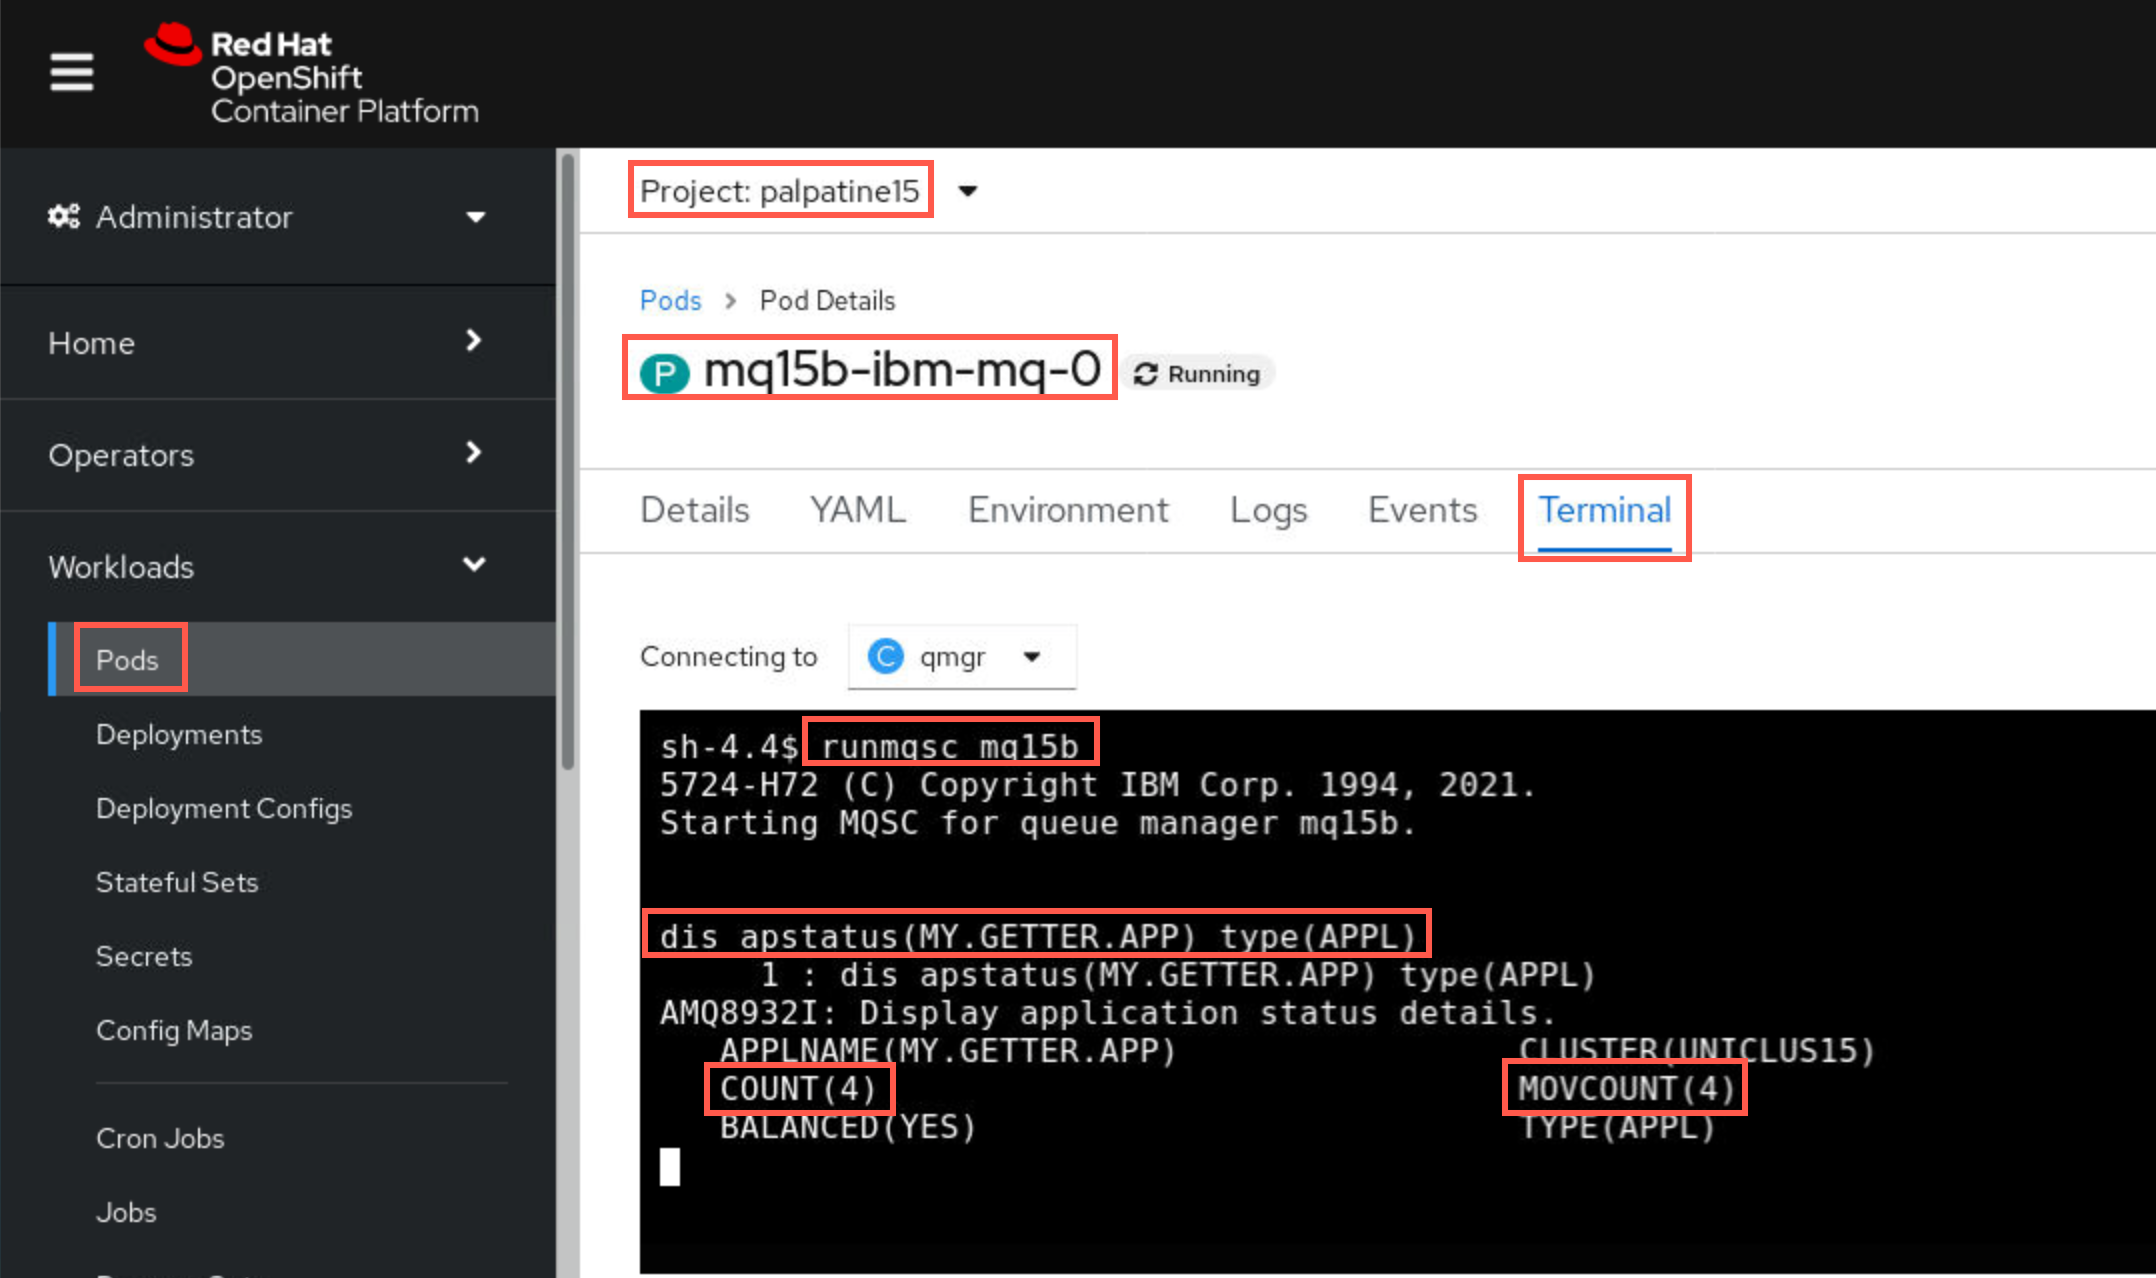Click the terminal cursor block
This screenshot has width=2156, height=1278.
tap(670, 1167)
